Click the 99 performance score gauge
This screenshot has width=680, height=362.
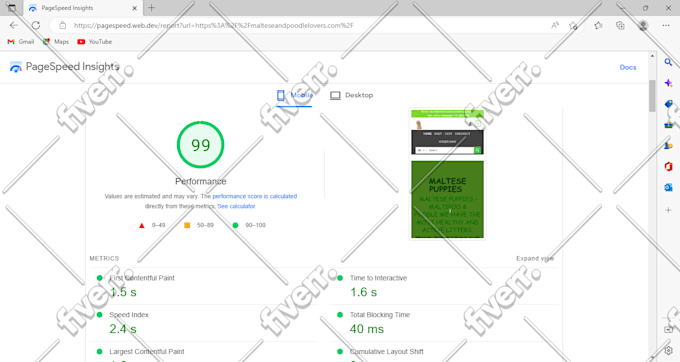[200, 145]
